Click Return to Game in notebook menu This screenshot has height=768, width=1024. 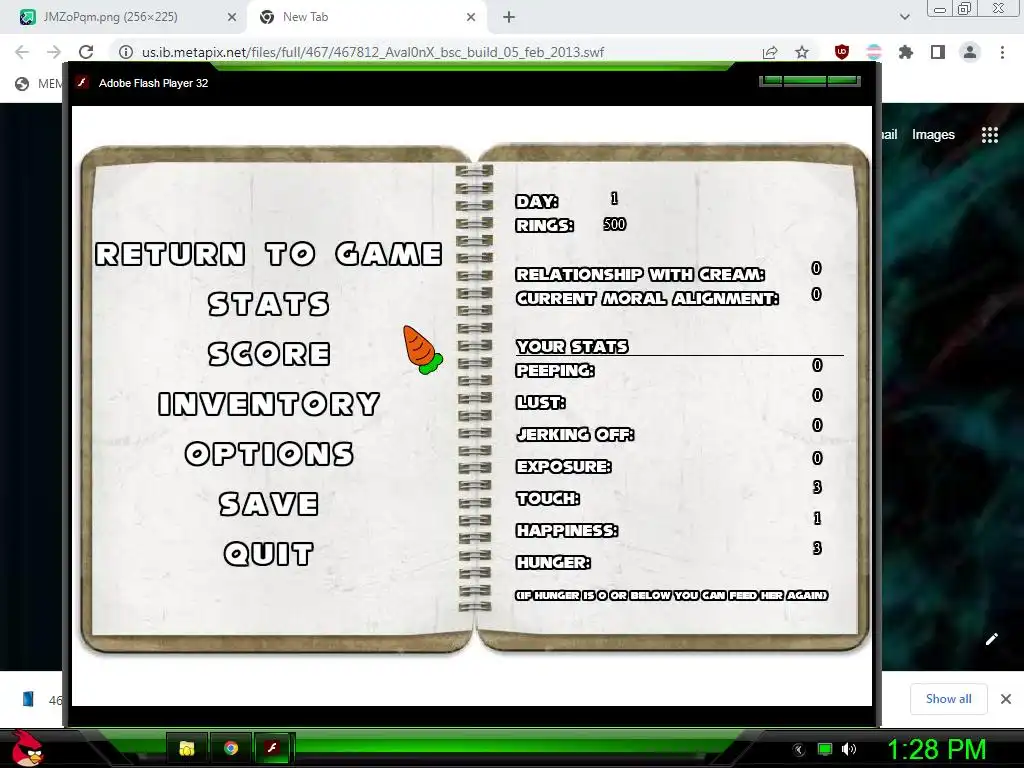point(268,254)
